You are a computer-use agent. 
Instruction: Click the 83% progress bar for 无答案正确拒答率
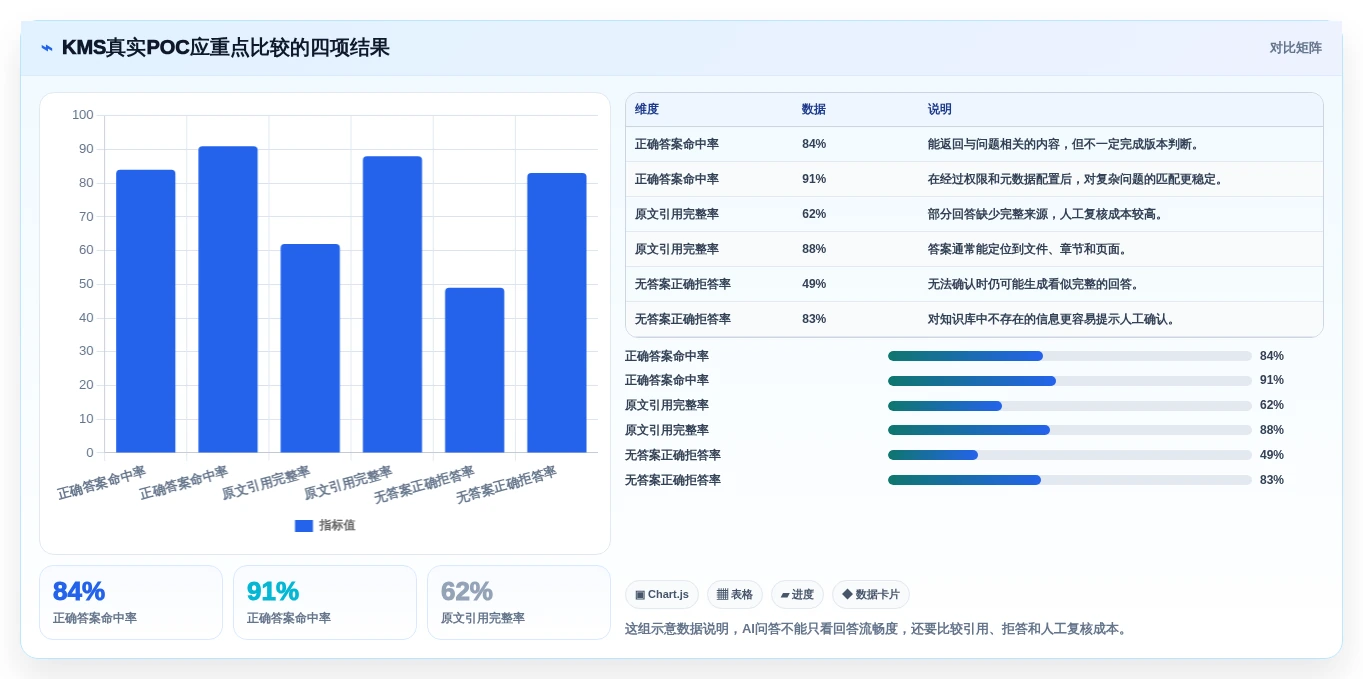tap(1069, 480)
